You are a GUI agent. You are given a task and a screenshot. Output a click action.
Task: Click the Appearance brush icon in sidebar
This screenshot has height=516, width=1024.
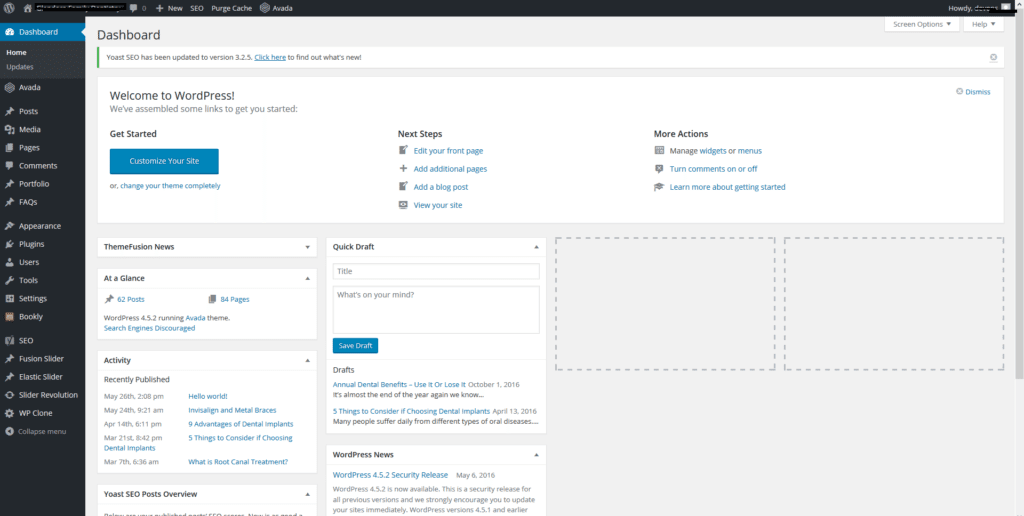tap(9, 226)
